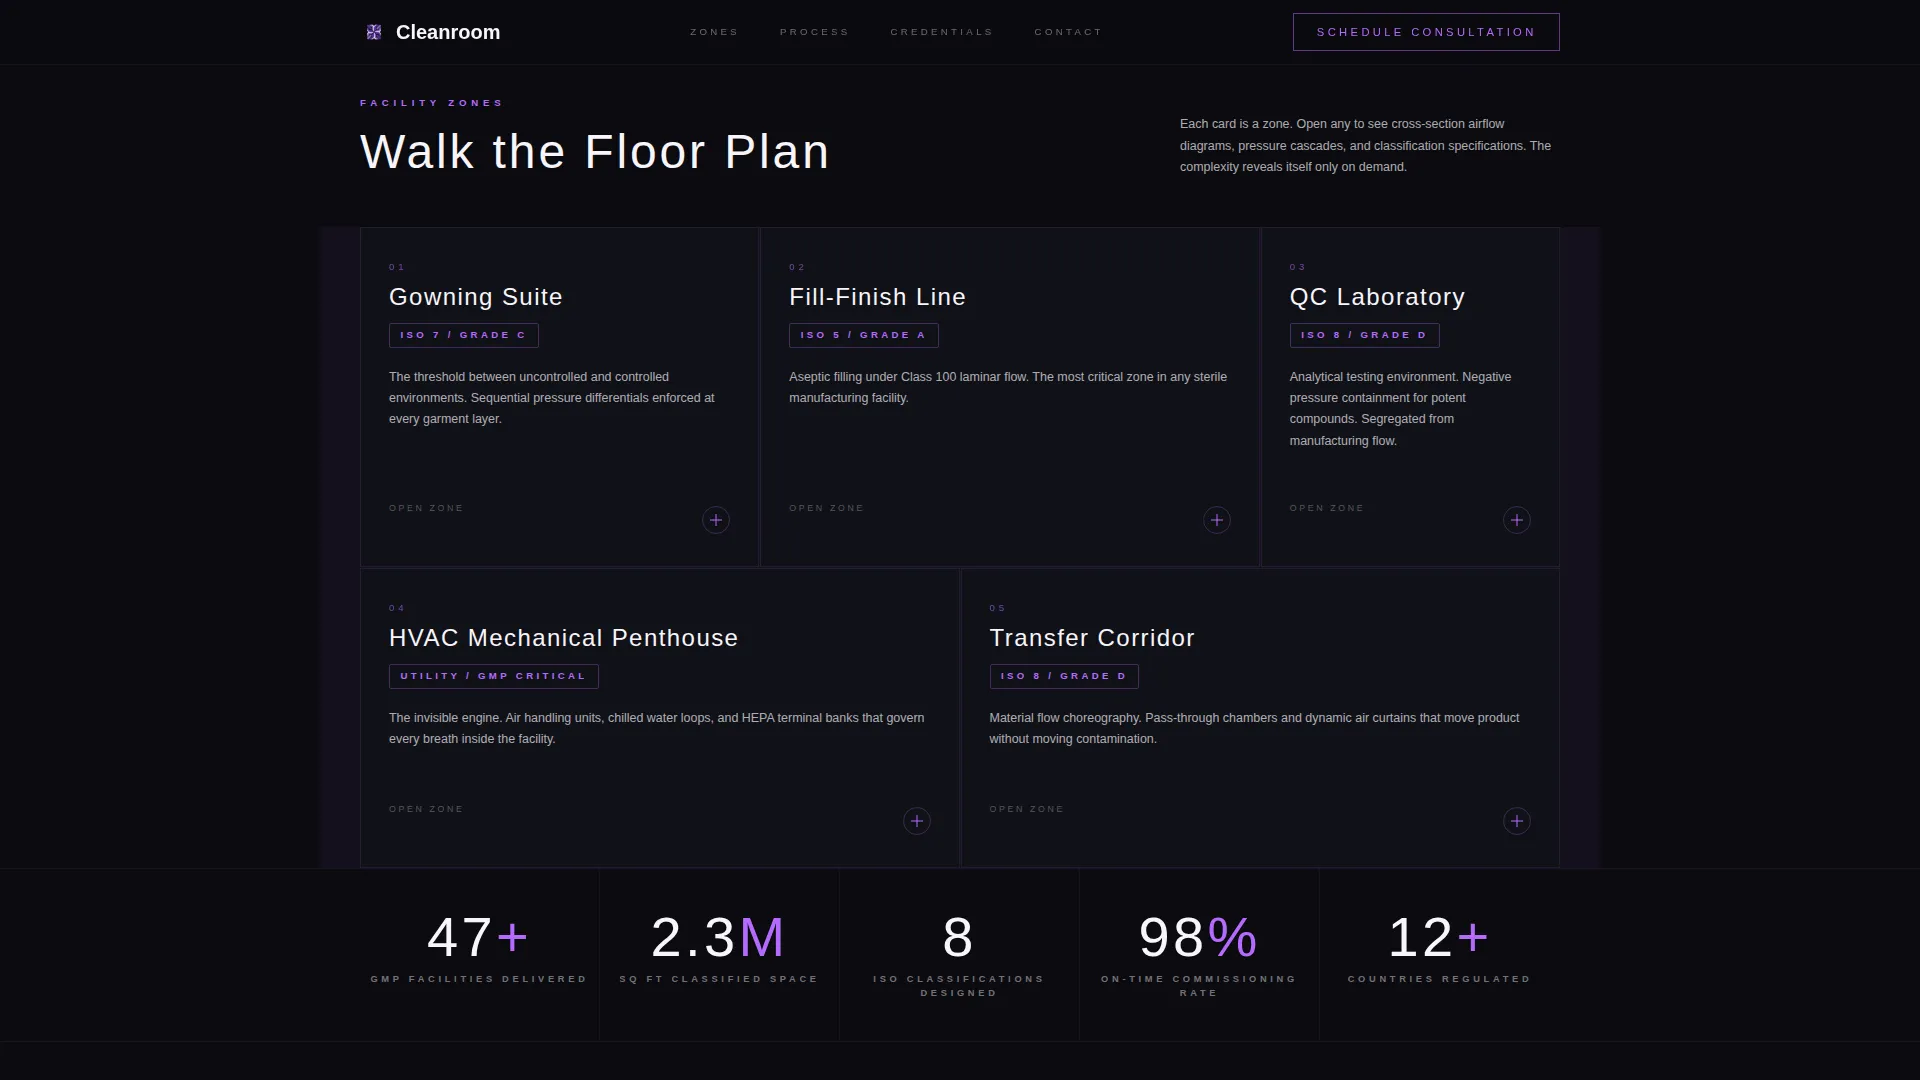Click Open Zone on Fill-Finish Line card
Image resolution: width=1920 pixels, height=1080 pixels.
pyautogui.click(x=826, y=508)
